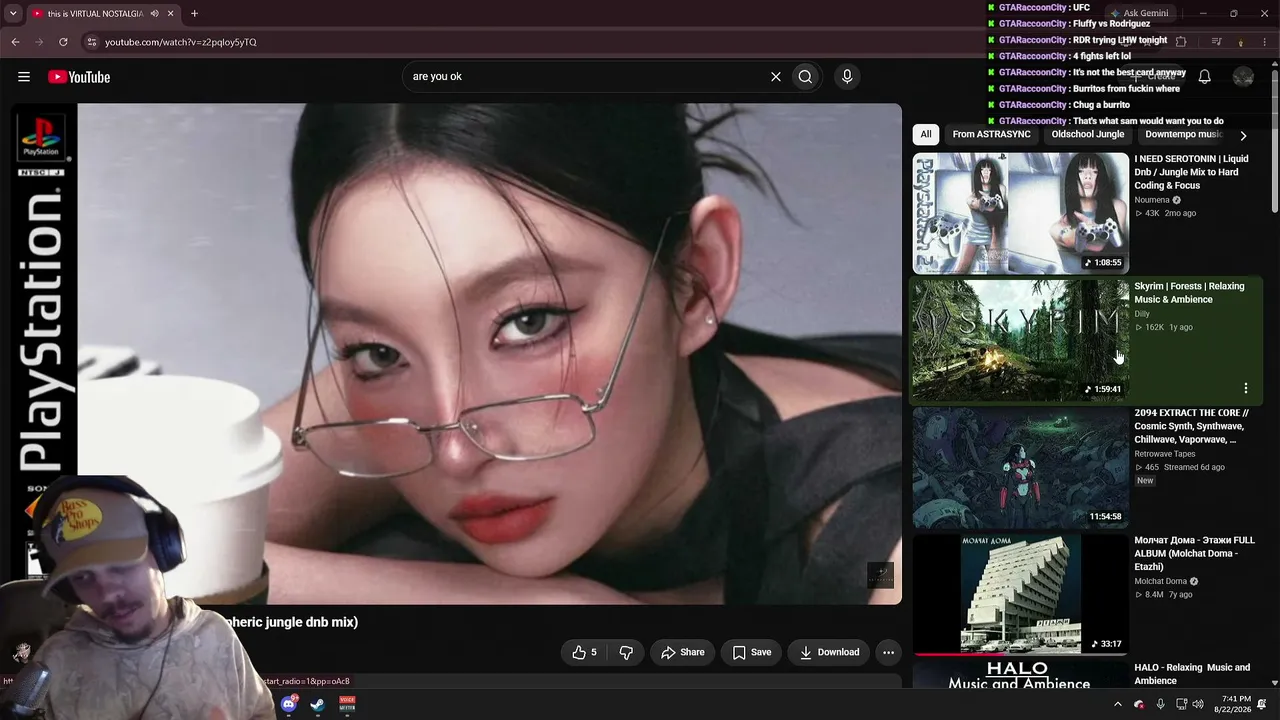
Task: Share this video
Action: [682, 652]
